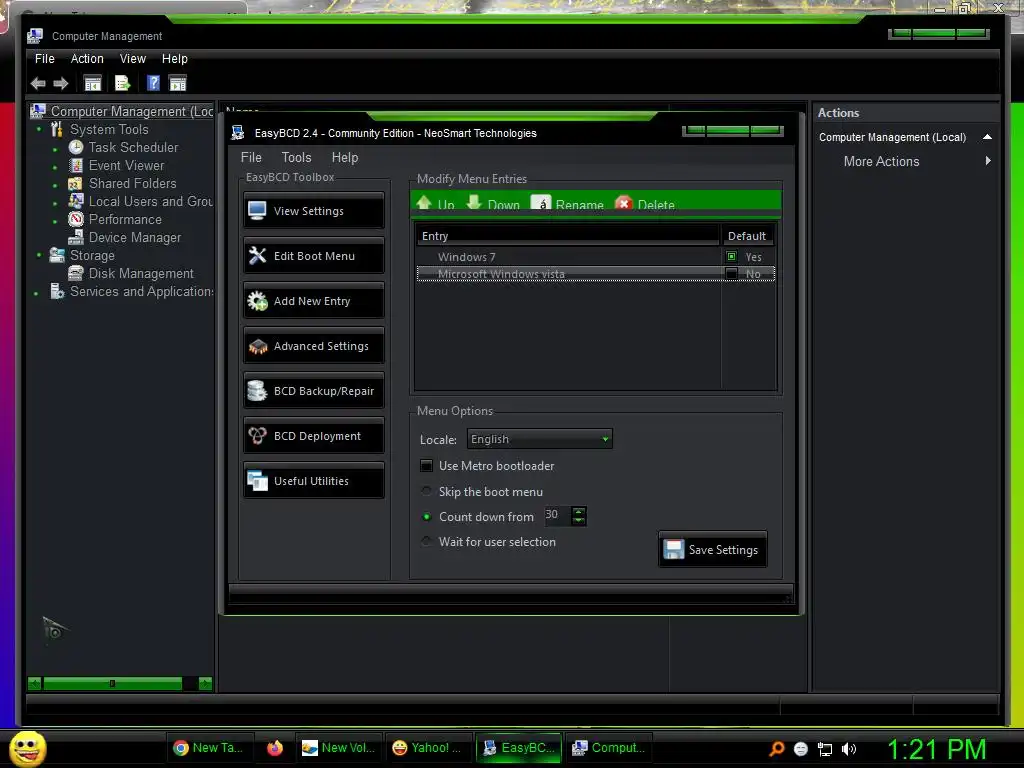Toggle Default checkbox for Microsoft Windows vista

[x=731, y=274]
